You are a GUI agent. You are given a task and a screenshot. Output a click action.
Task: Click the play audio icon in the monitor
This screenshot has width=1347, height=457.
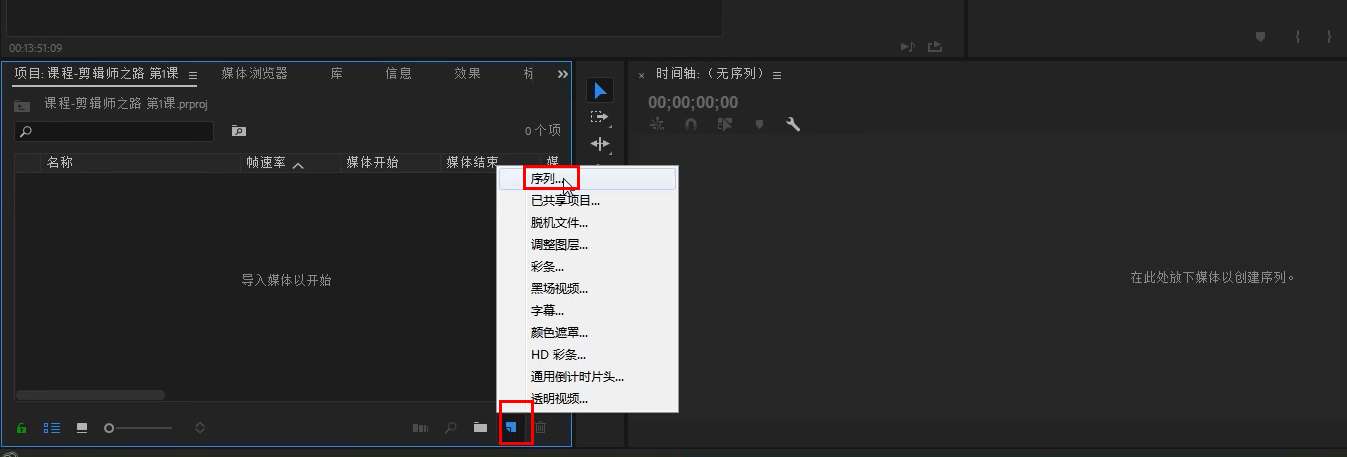pyautogui.click(x=907, y=46)
